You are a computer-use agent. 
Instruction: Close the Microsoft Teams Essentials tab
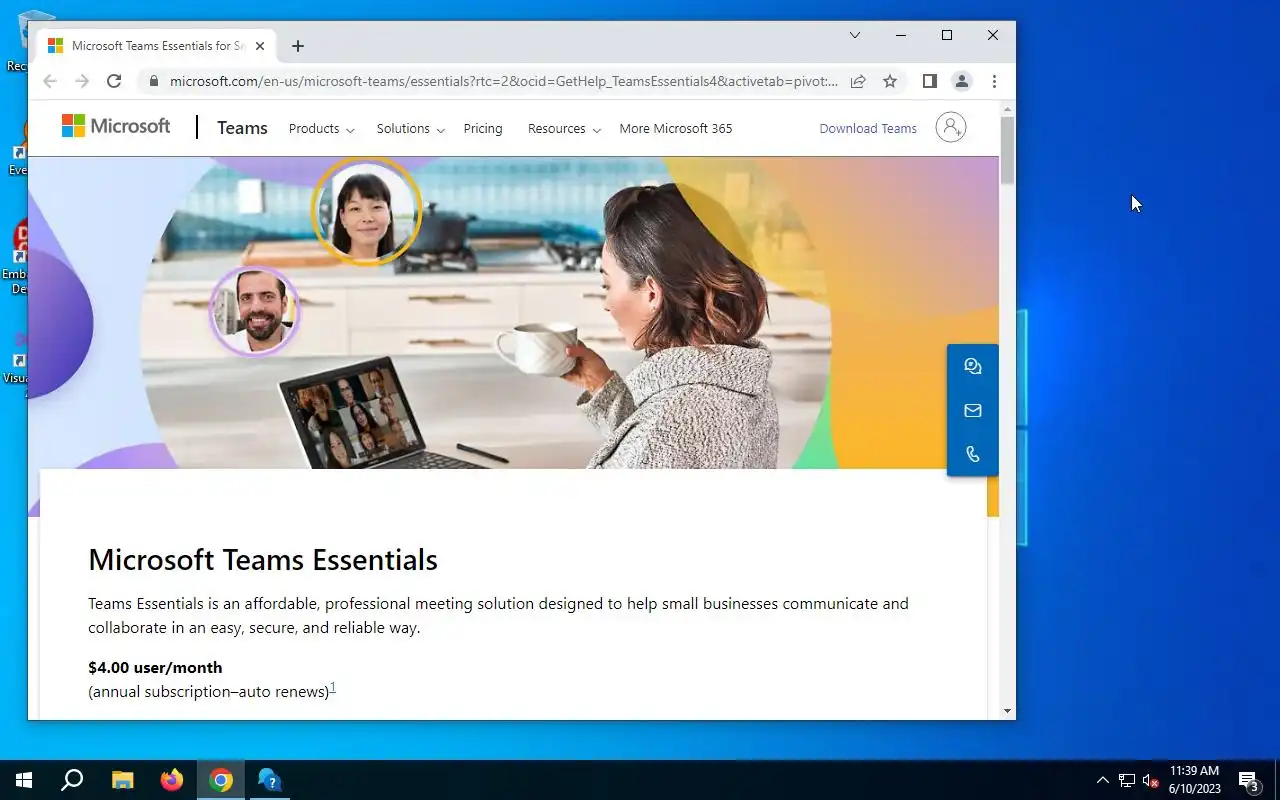coord(260,46)
